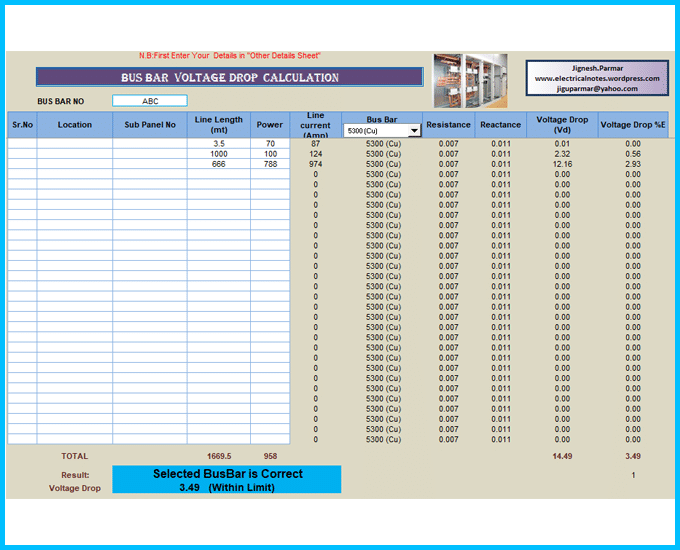Click the www.electricalnotes.wordpress.com link
Viewport: 680px width, 550px height.
pyautogui.click(x=597, y=79)
